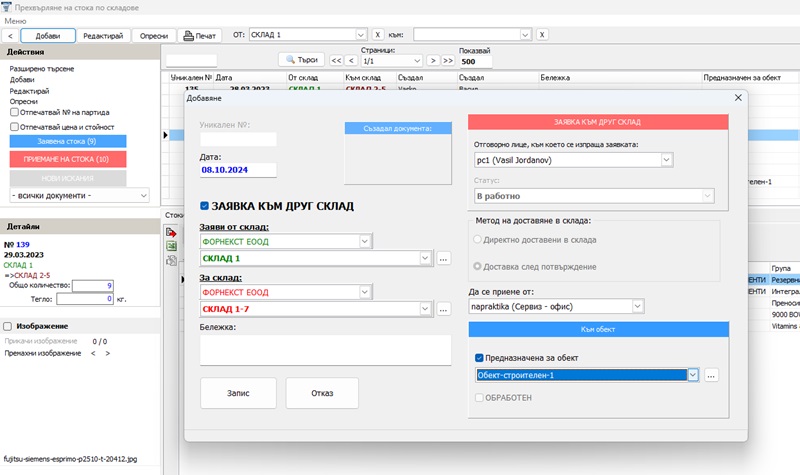Click Заявена стока (9) button
Screen dimensions: 800x475
point(68,141)
